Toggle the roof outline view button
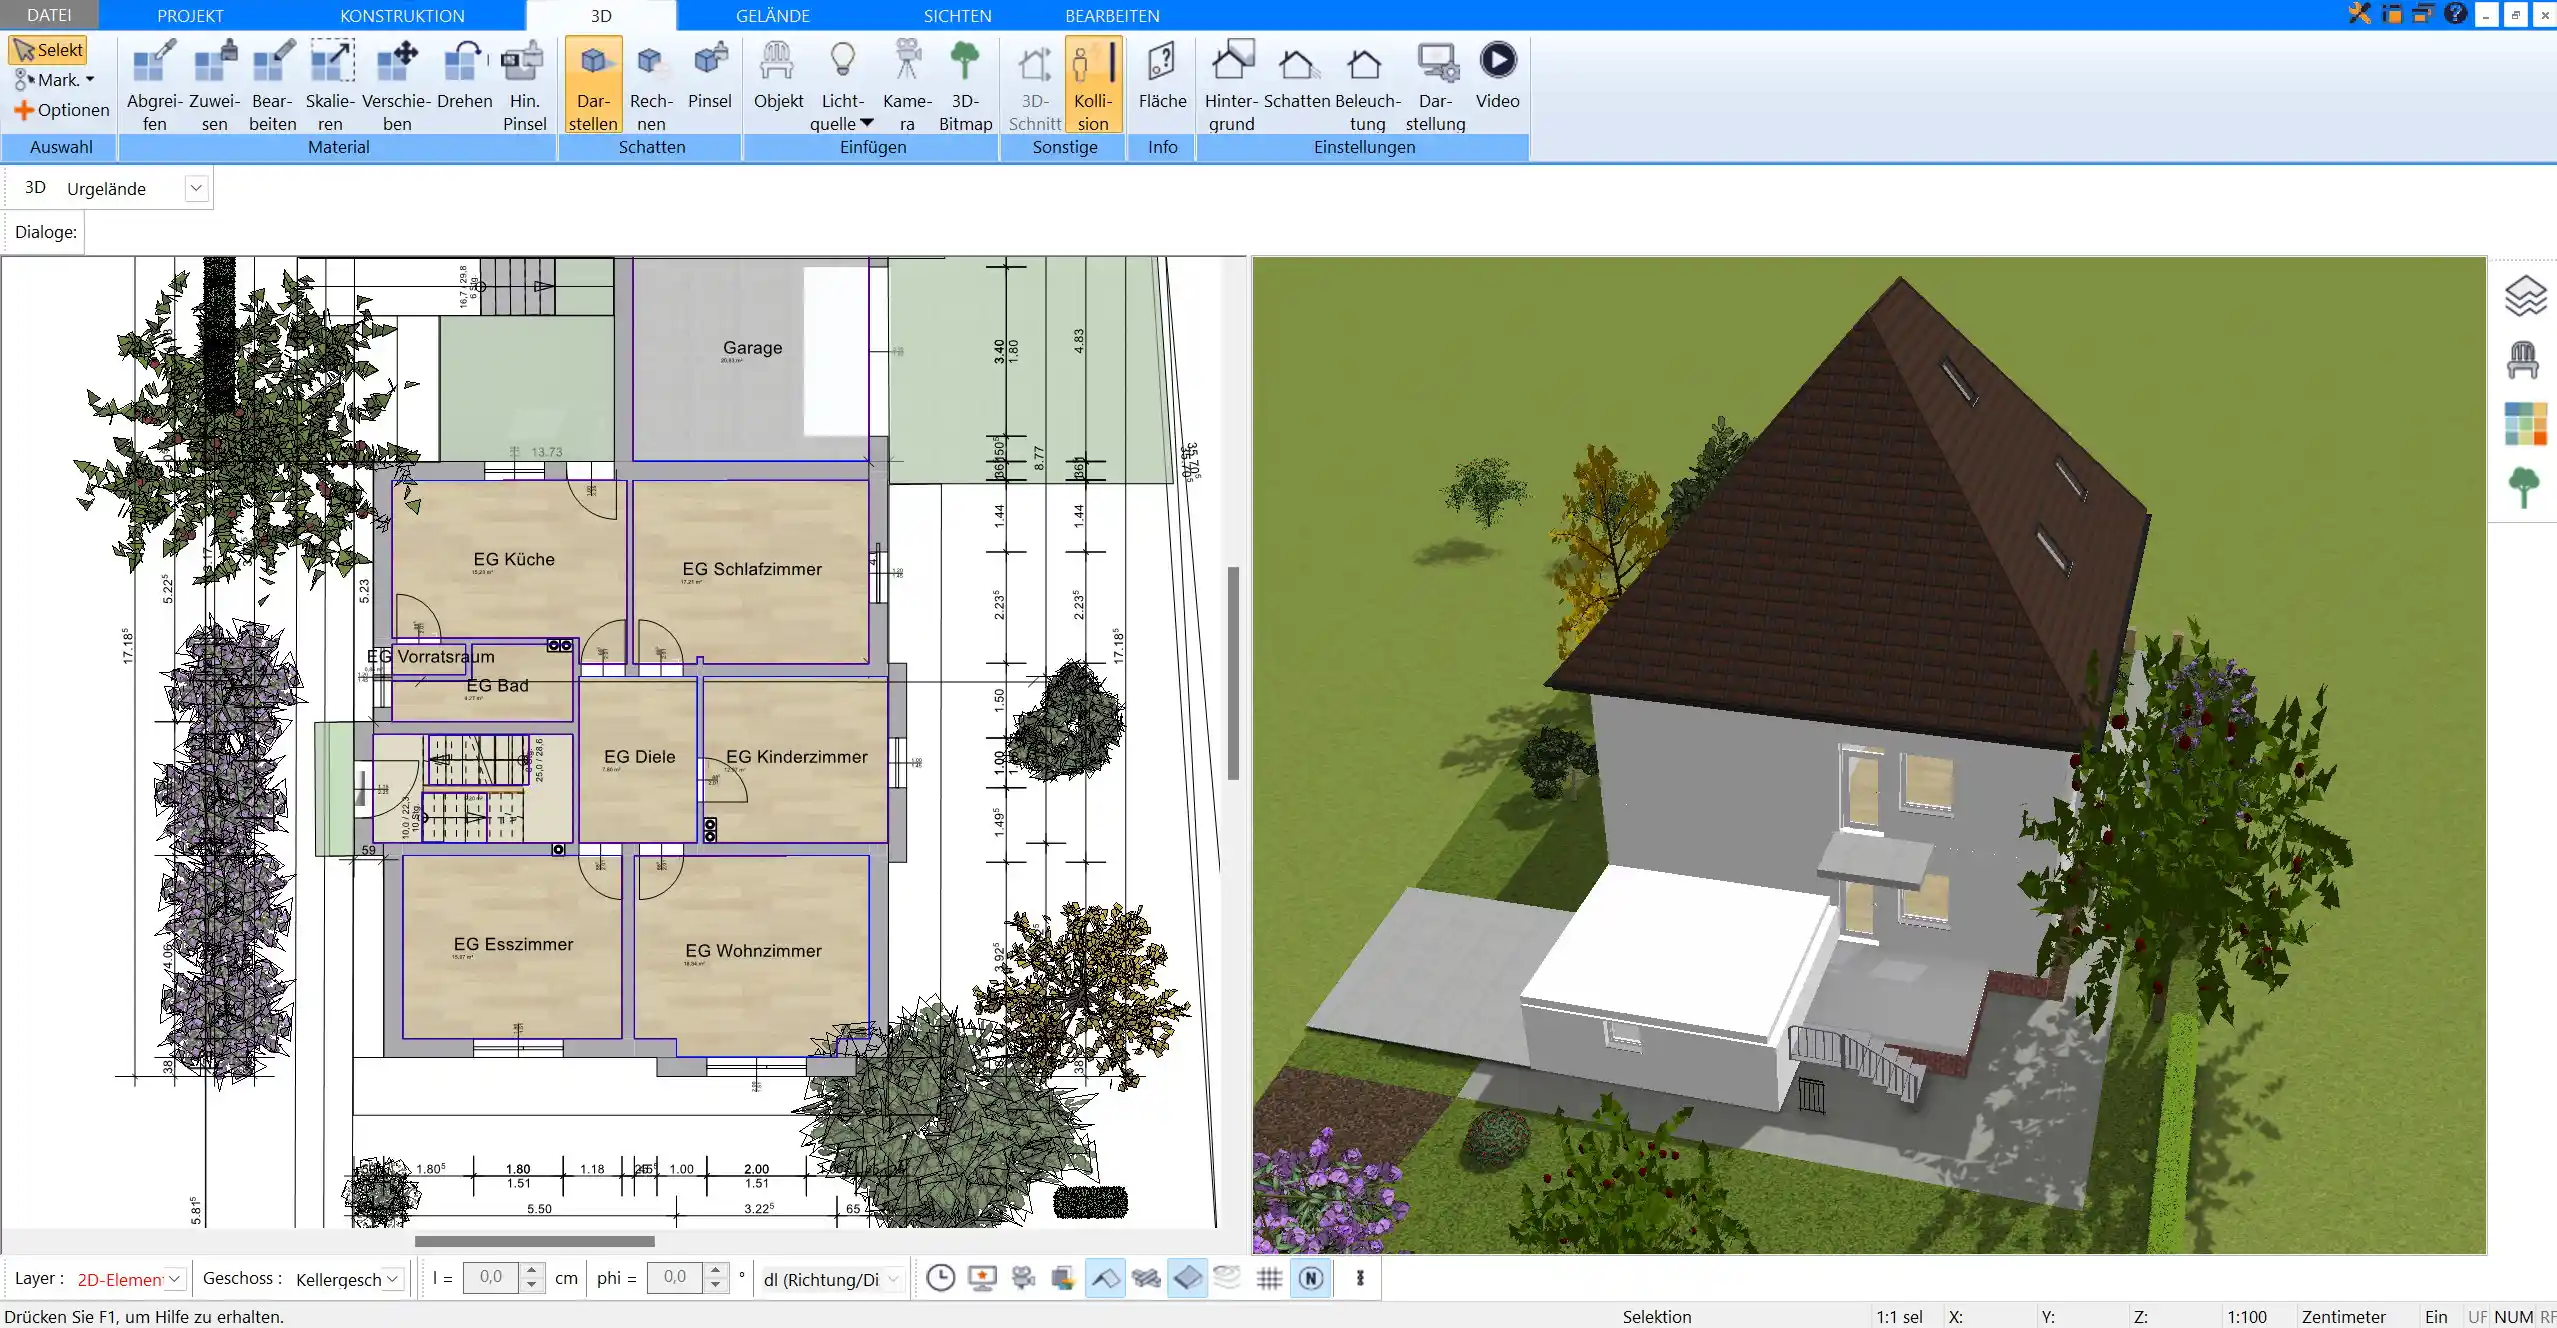Screen dimensions: 2557x1328 1105,1277
